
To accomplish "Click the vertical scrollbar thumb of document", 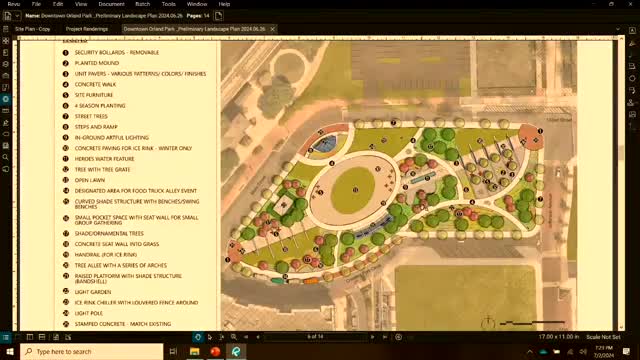I will tap(621, 153).
